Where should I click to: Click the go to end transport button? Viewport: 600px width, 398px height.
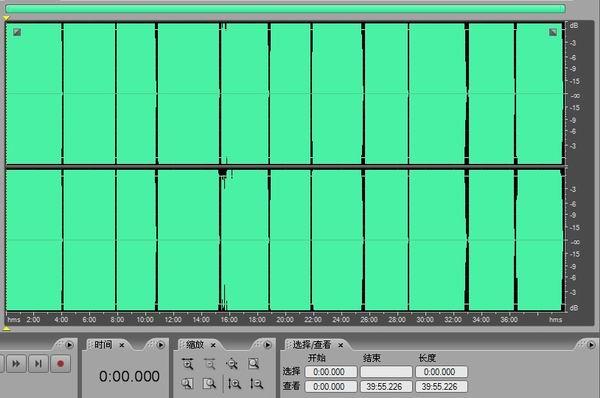coord(38,364)
